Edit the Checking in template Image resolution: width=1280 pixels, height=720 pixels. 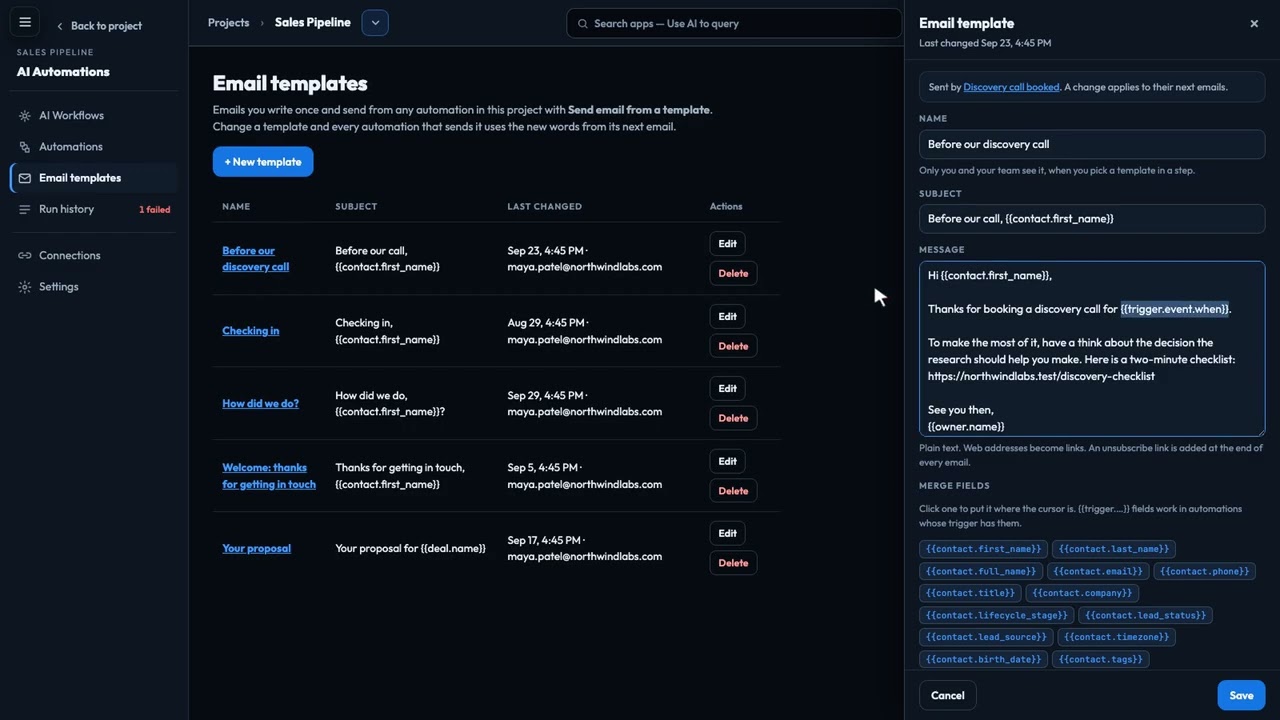tap(727, 317)
